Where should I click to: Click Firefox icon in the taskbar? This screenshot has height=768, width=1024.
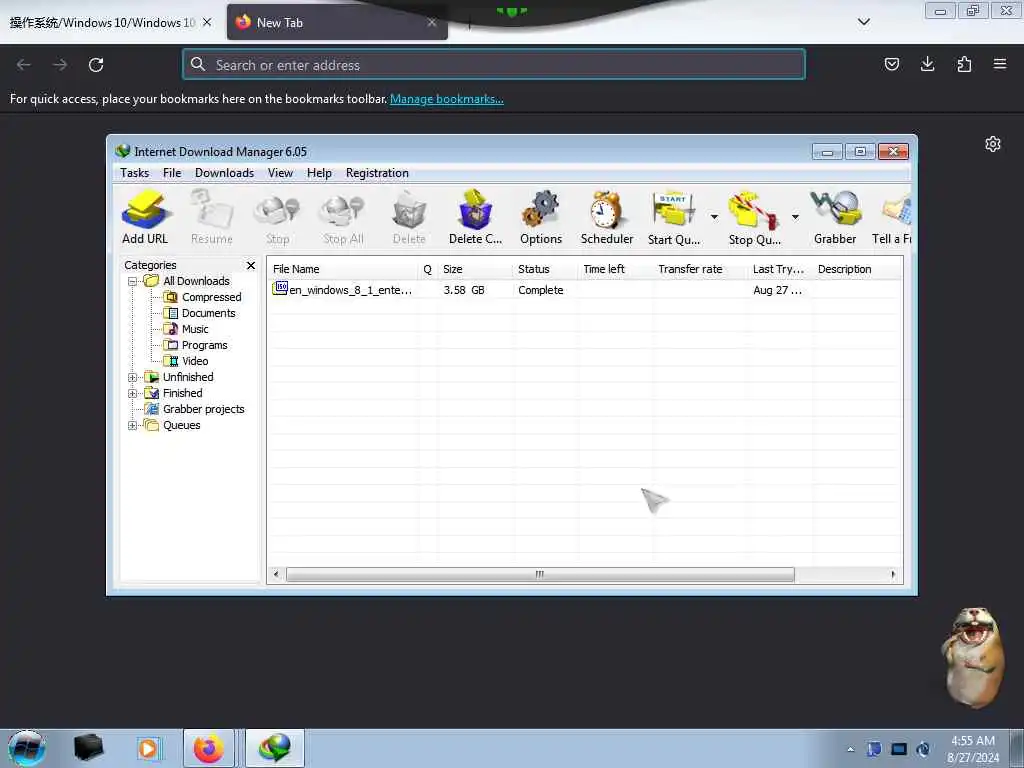tap(208, 748)
